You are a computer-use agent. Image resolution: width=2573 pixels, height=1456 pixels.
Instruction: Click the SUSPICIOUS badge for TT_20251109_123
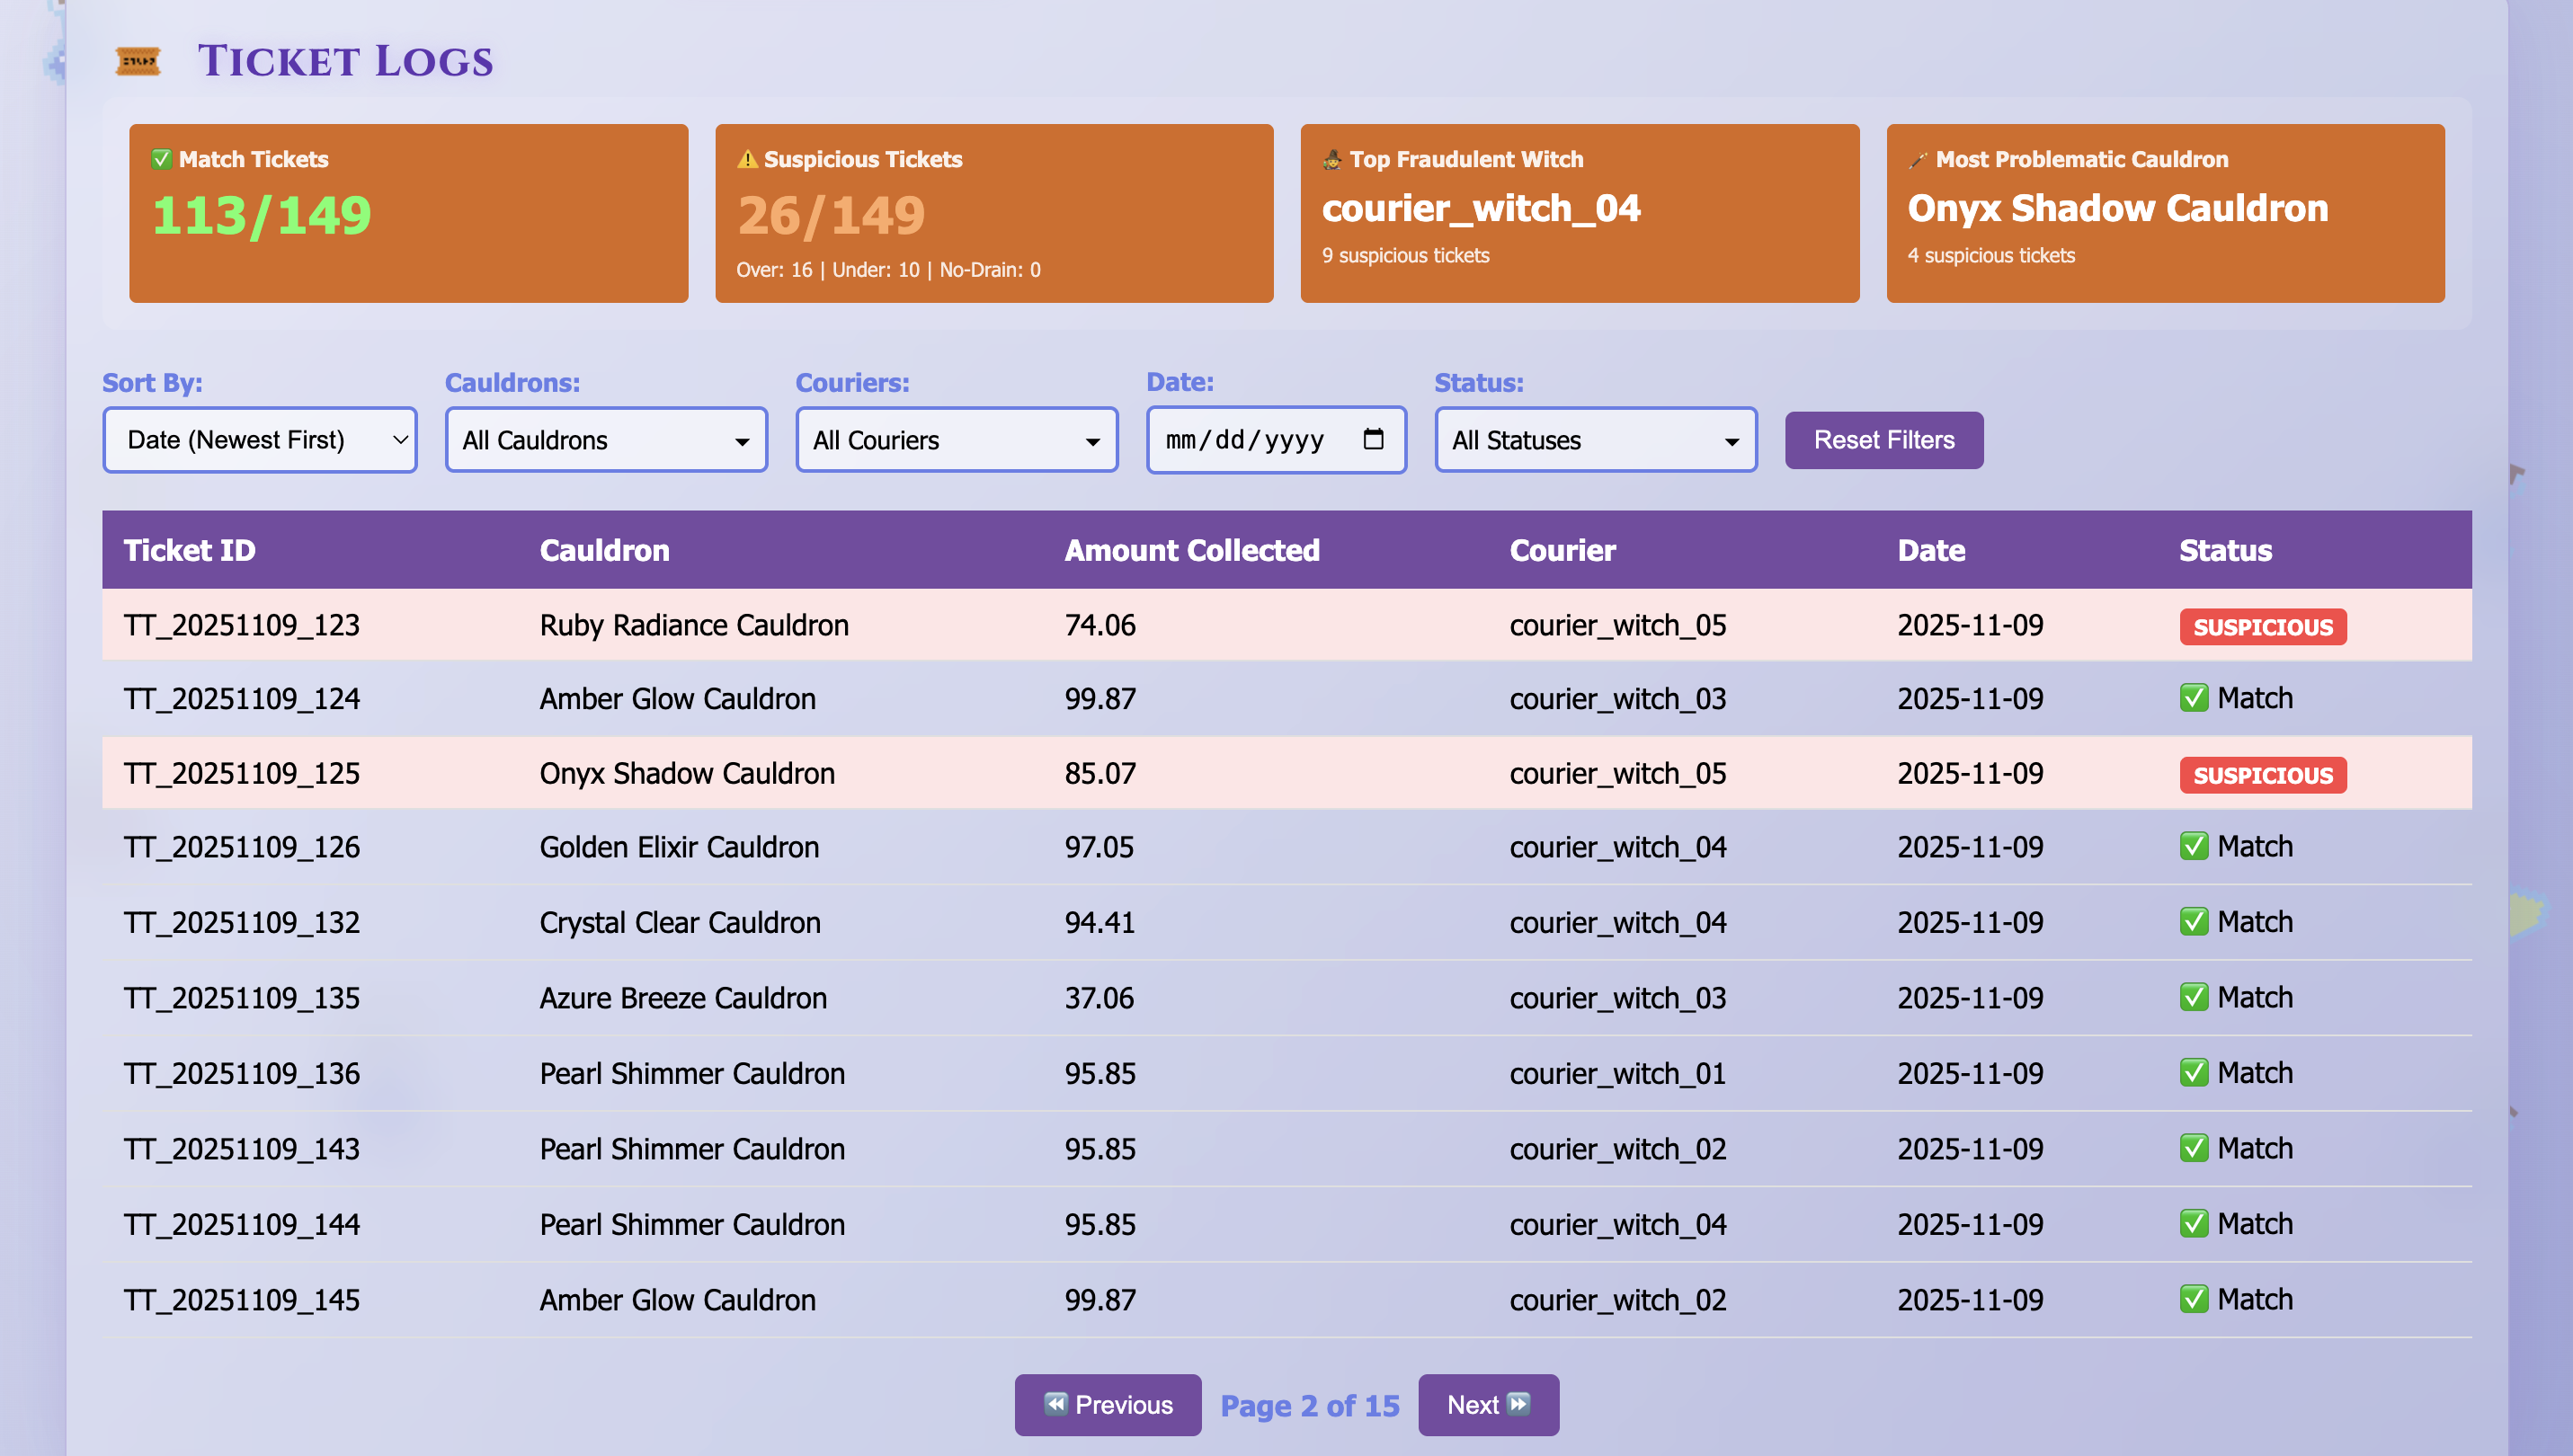click(2262, 627)
